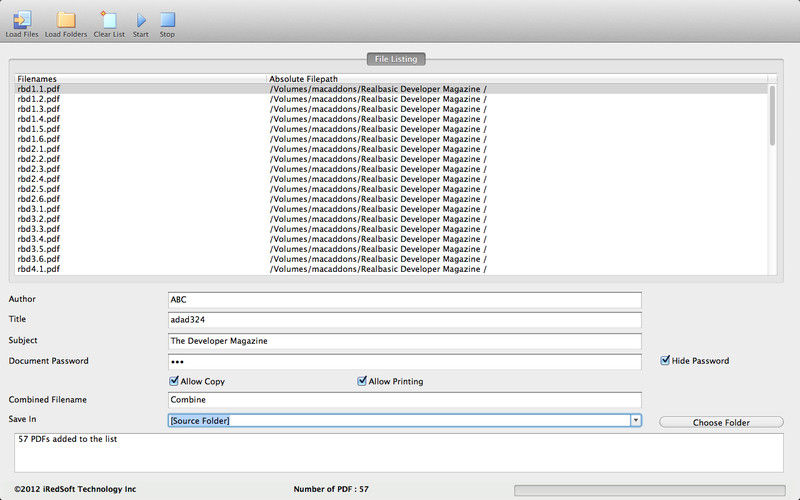This screenshot has width=800, height=500.
Task: Click the Filenames column header
Action: pos(140,79)
